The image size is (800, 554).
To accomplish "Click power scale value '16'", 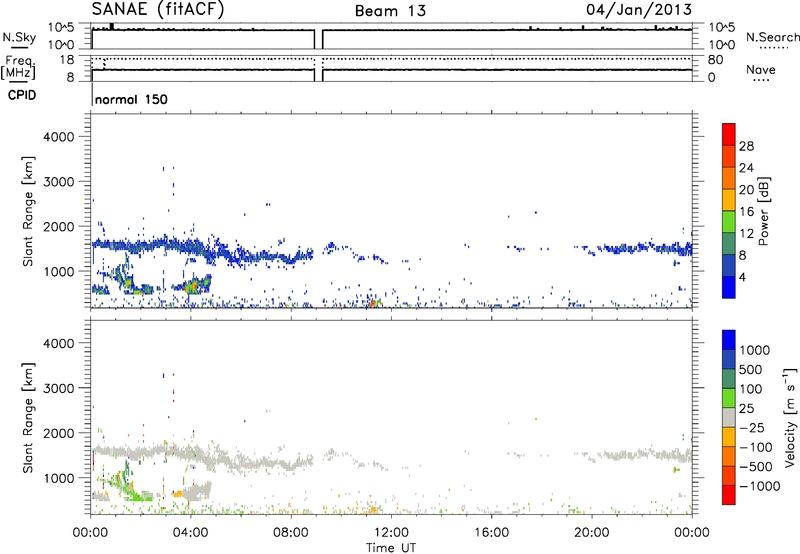I will (x=746, y=212).
